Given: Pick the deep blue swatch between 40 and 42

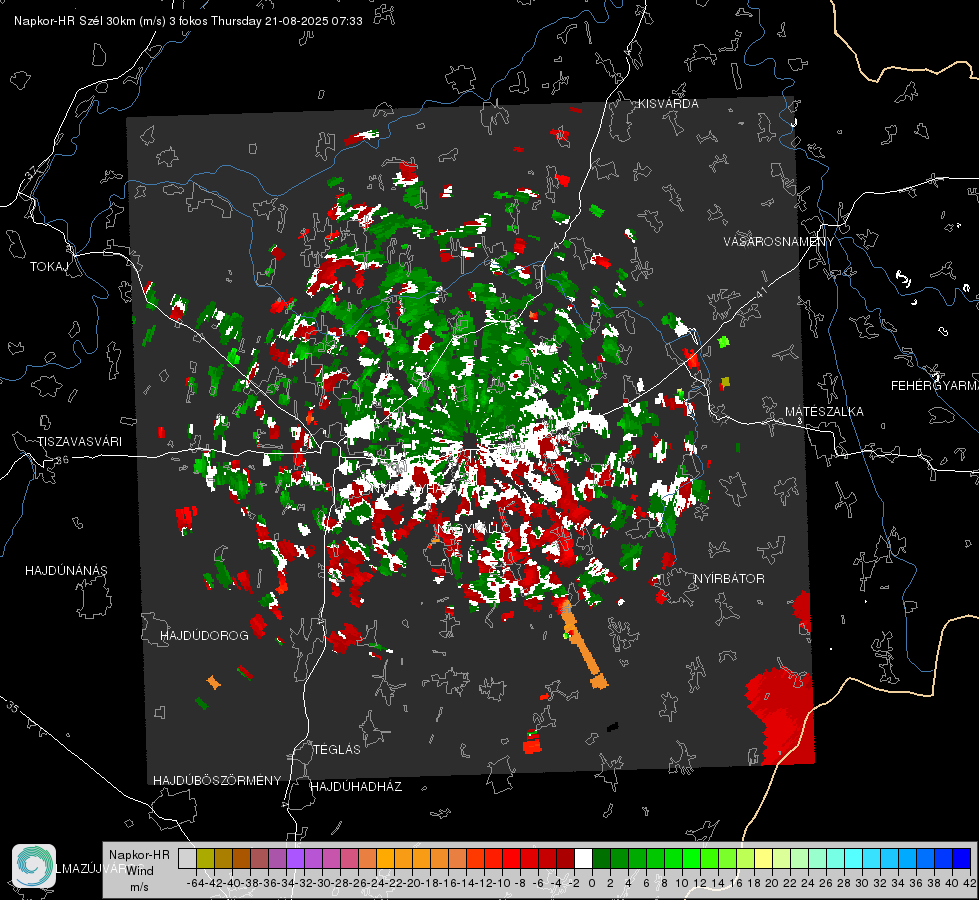Looking at the screenshot, I should (962, 858).
